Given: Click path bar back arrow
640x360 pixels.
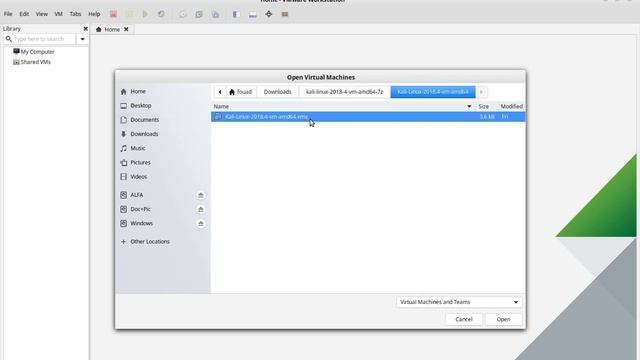Looking at the screenshot, I should [x=220, y=92].
